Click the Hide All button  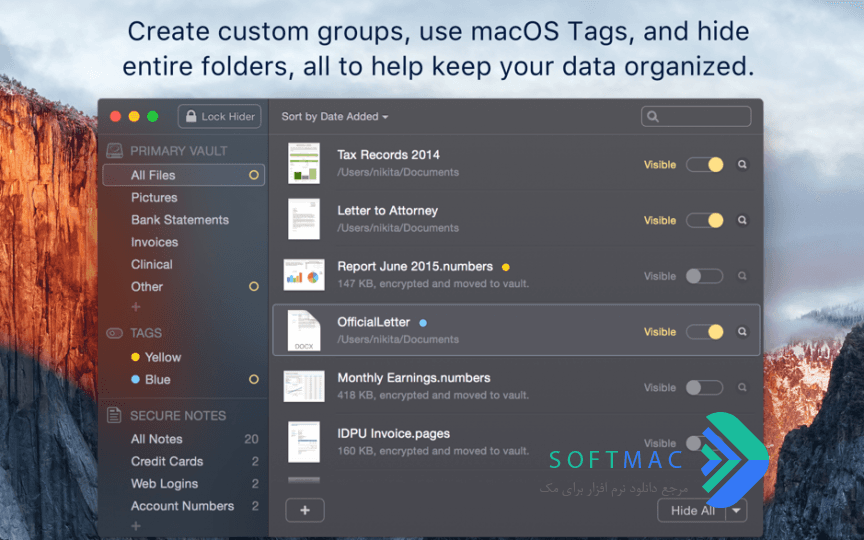pos(692,511)
